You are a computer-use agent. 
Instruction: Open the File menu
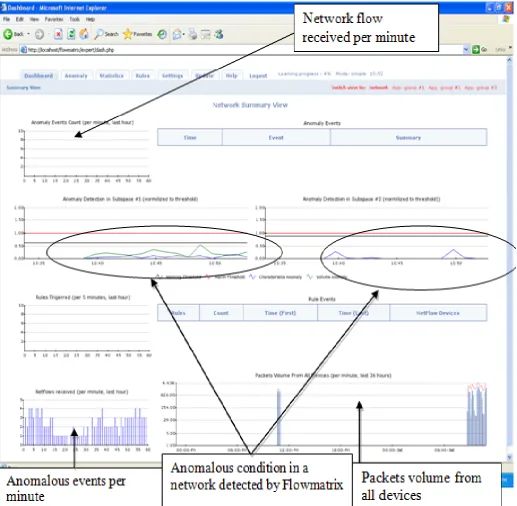[x=6, y=19]
